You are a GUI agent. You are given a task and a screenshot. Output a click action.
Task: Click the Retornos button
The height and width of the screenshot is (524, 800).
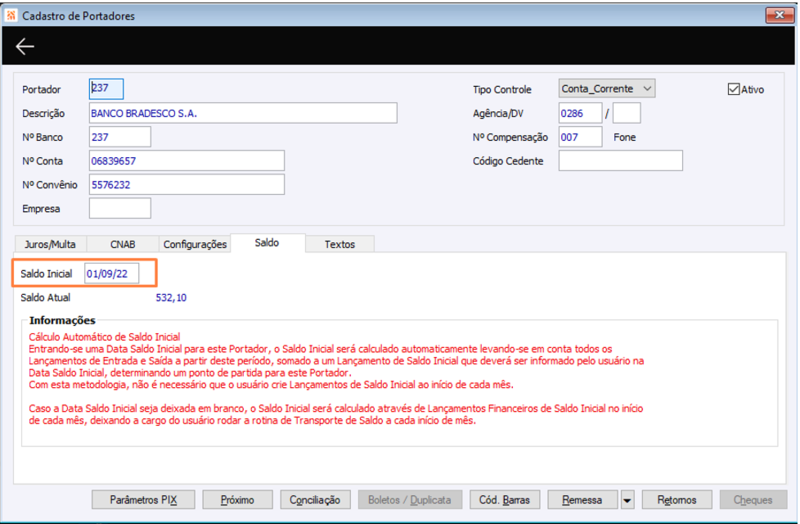click(x=677, y=500)
